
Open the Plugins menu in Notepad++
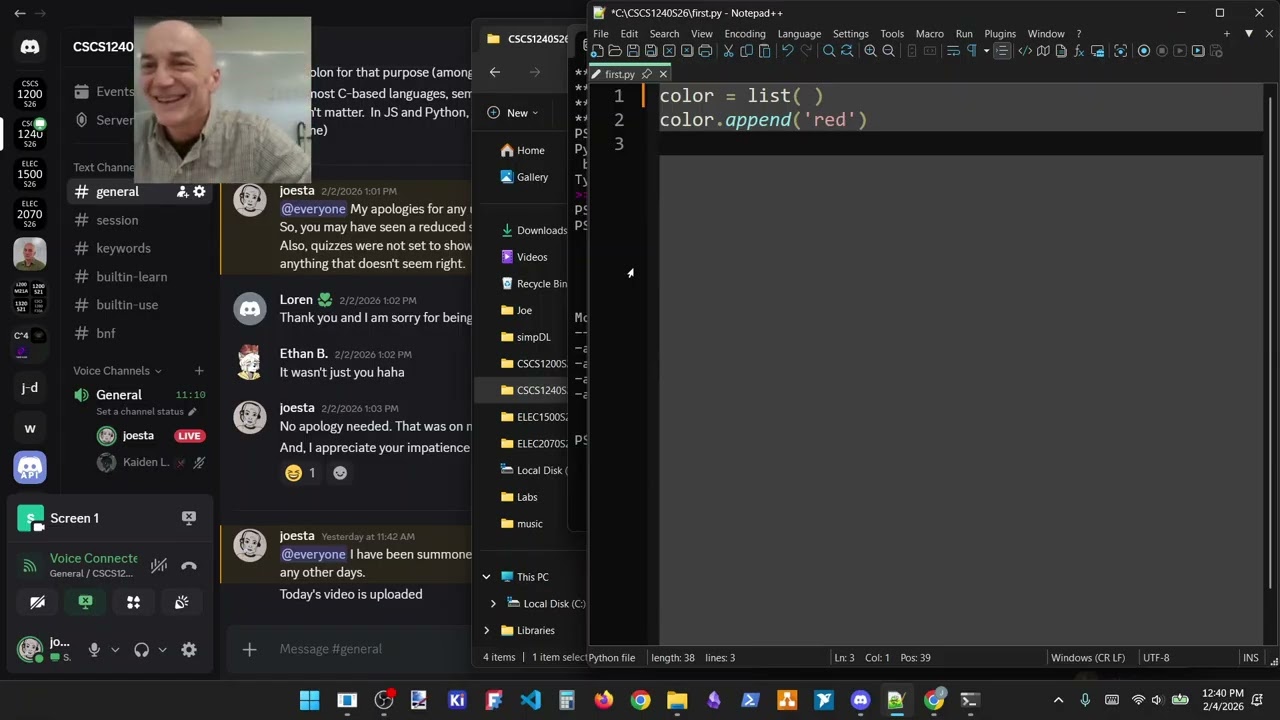[x=1000, y=34]
